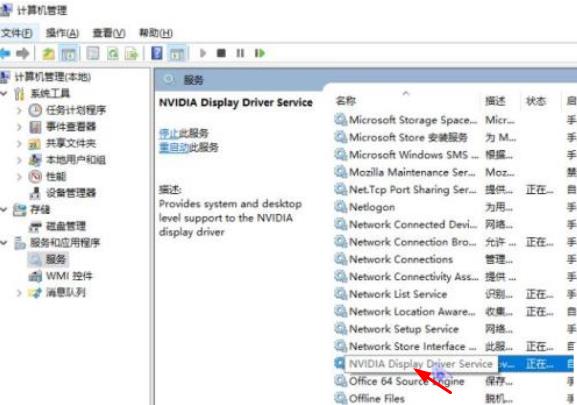Select 服务 in the tree
The width and height of the screenshot is (577, 405).
point(56,259)
